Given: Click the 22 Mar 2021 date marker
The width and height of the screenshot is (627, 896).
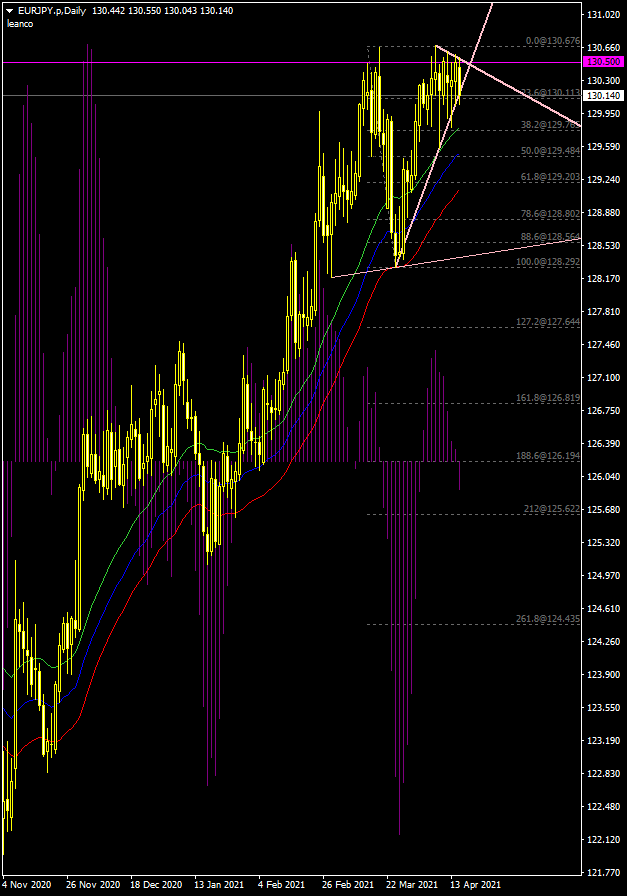Looking at the screenshot, I should tap(412, 885).
